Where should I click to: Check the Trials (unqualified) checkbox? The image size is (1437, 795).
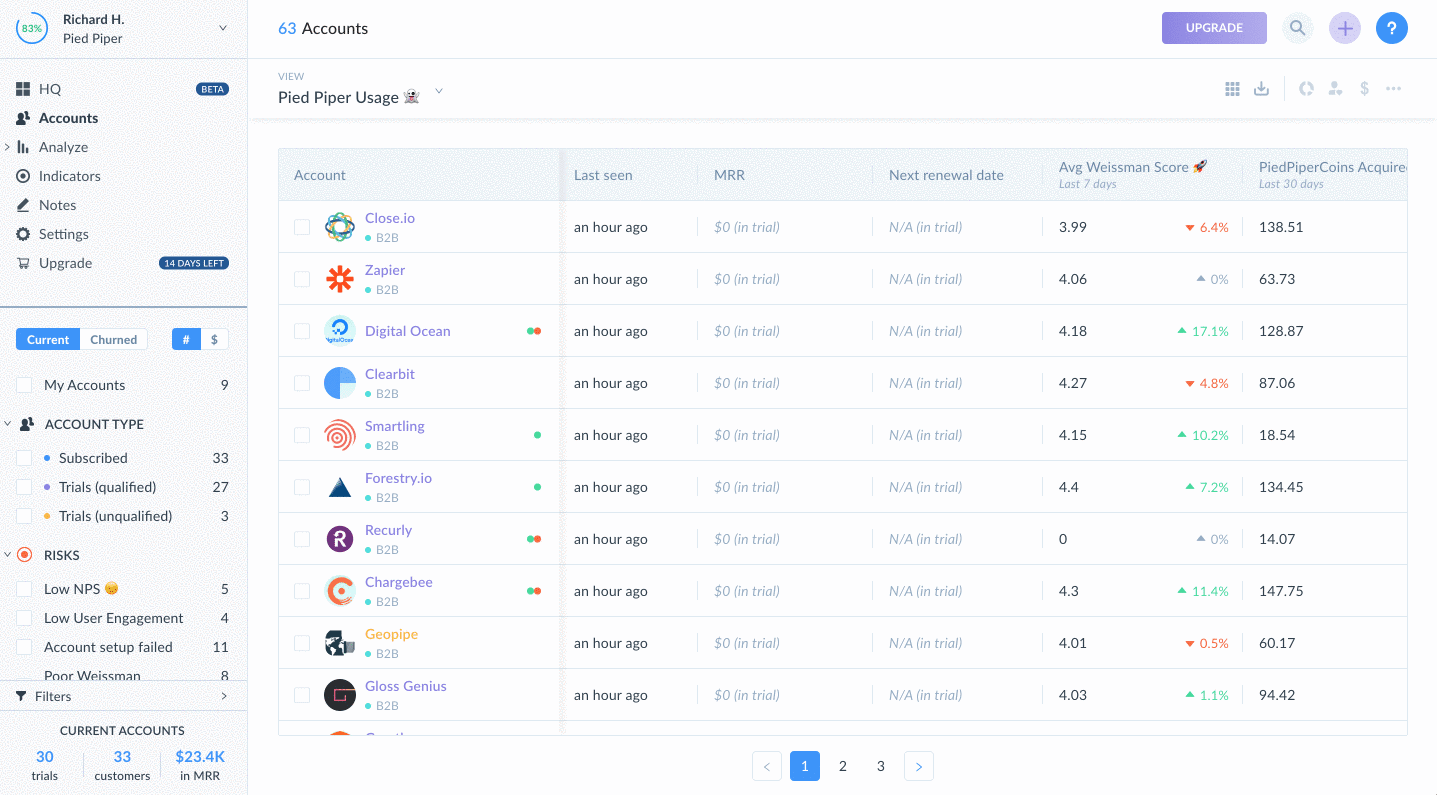[x=24, y=516]
